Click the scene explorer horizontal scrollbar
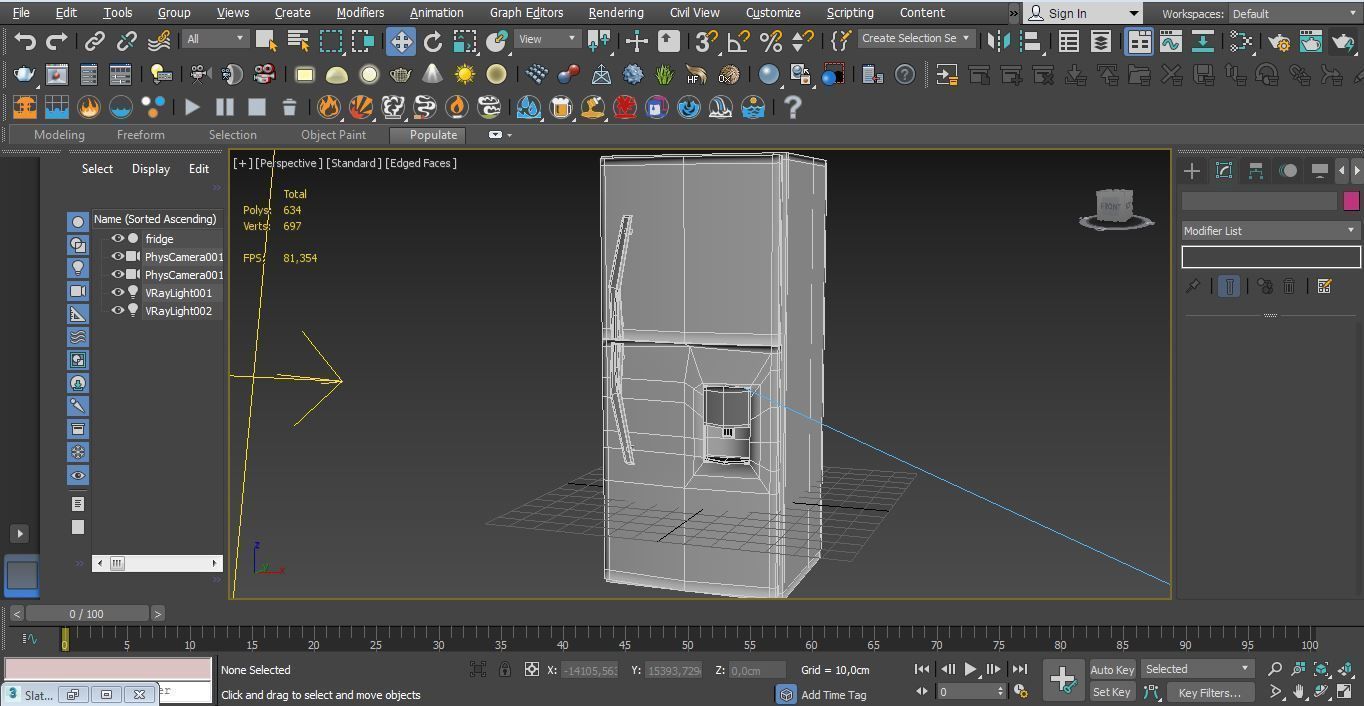Image resolution: width=1364 pixels, height=706 pixels. point(156,563)
